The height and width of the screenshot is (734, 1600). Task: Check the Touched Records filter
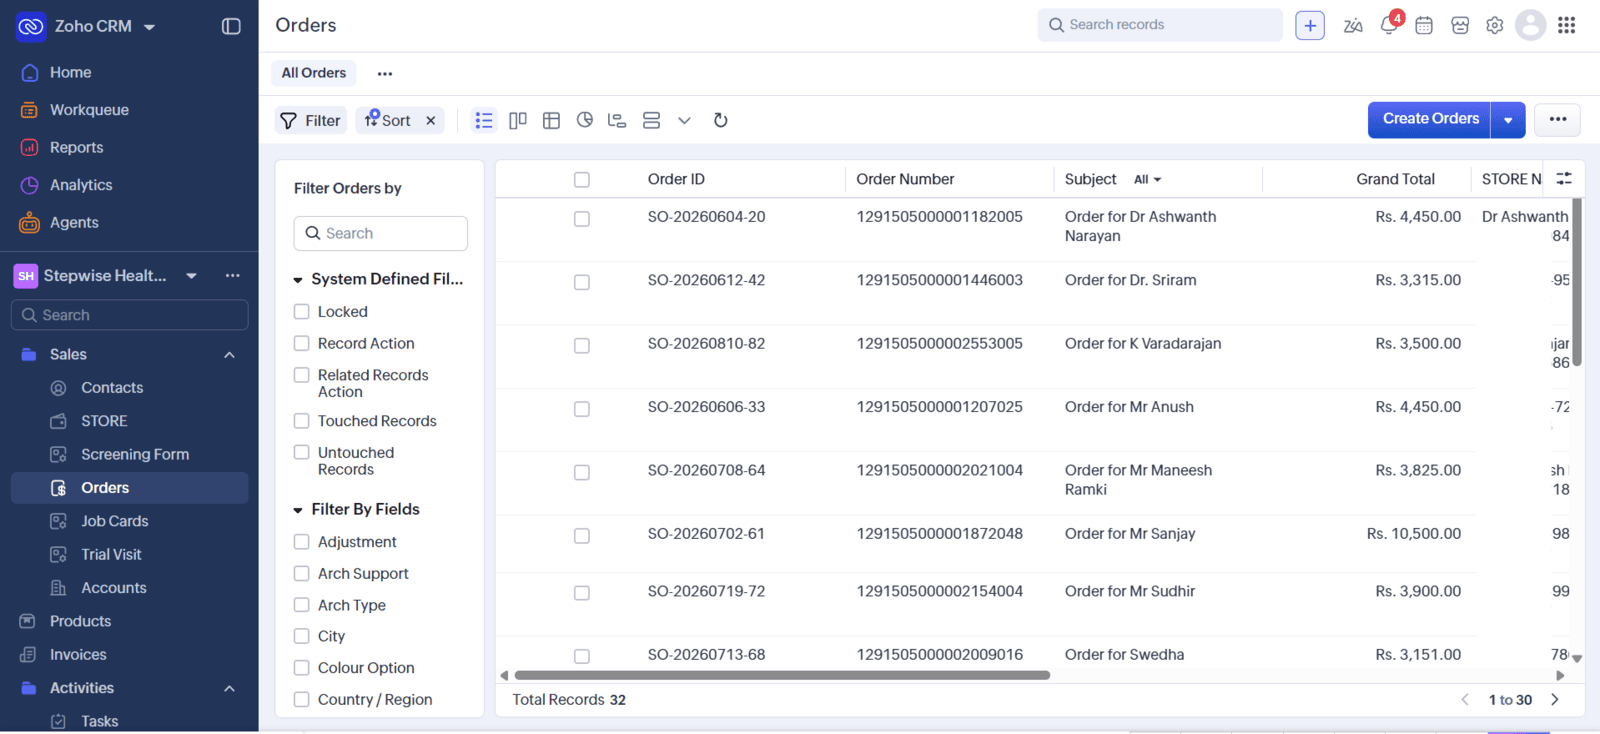tap(301, 421)
